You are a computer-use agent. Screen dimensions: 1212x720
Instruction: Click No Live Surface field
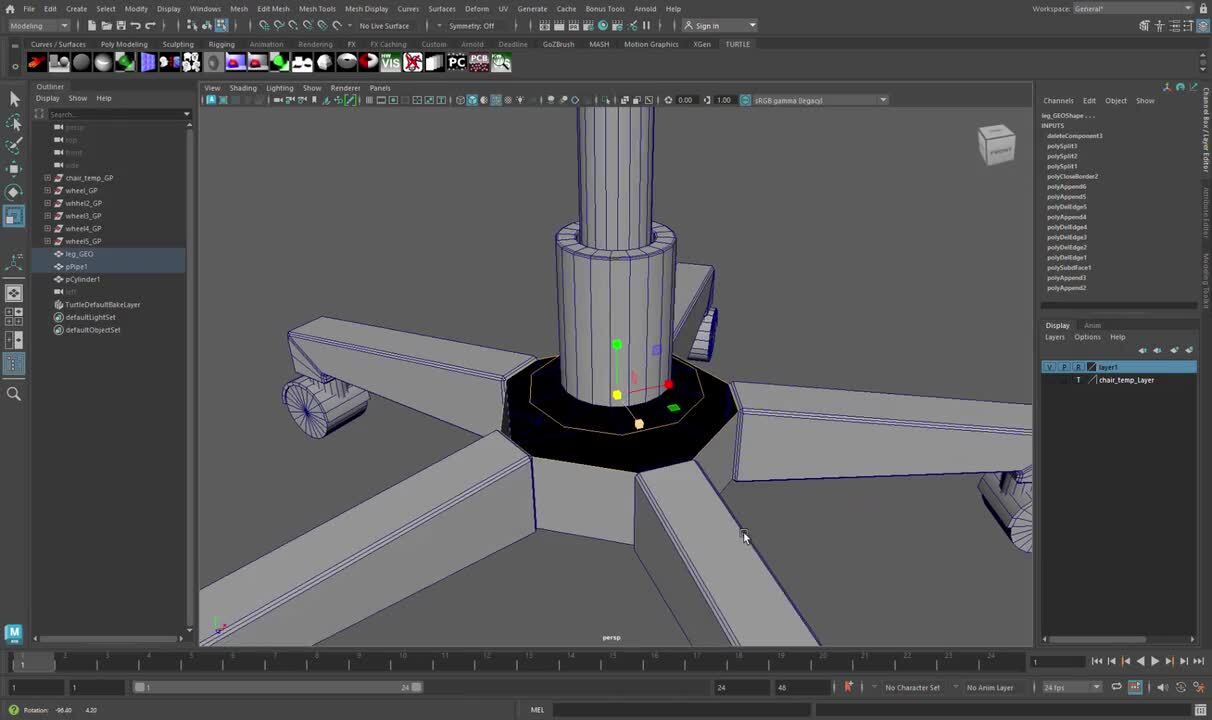tap(385, 25)
